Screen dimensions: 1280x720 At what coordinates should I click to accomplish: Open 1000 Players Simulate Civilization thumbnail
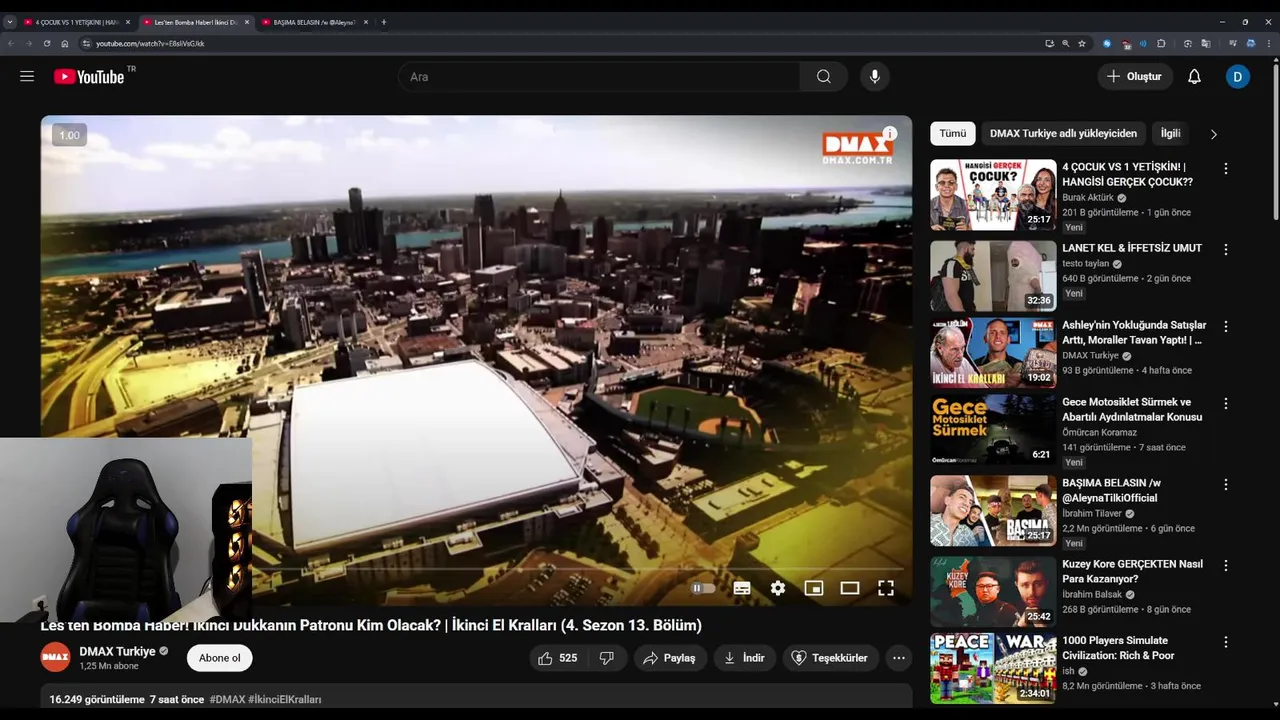tap(993, 669)
